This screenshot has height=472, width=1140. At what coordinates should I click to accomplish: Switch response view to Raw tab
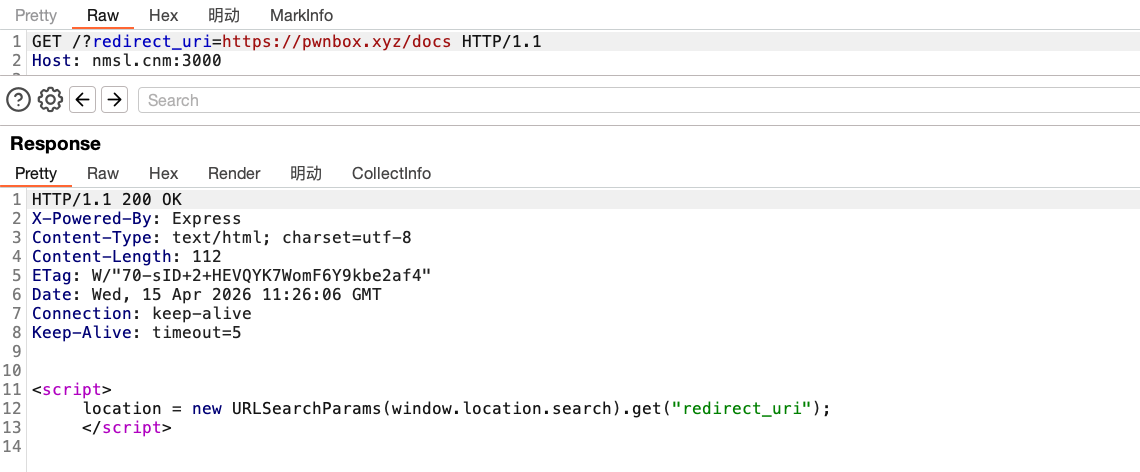[x=103, y=173]
